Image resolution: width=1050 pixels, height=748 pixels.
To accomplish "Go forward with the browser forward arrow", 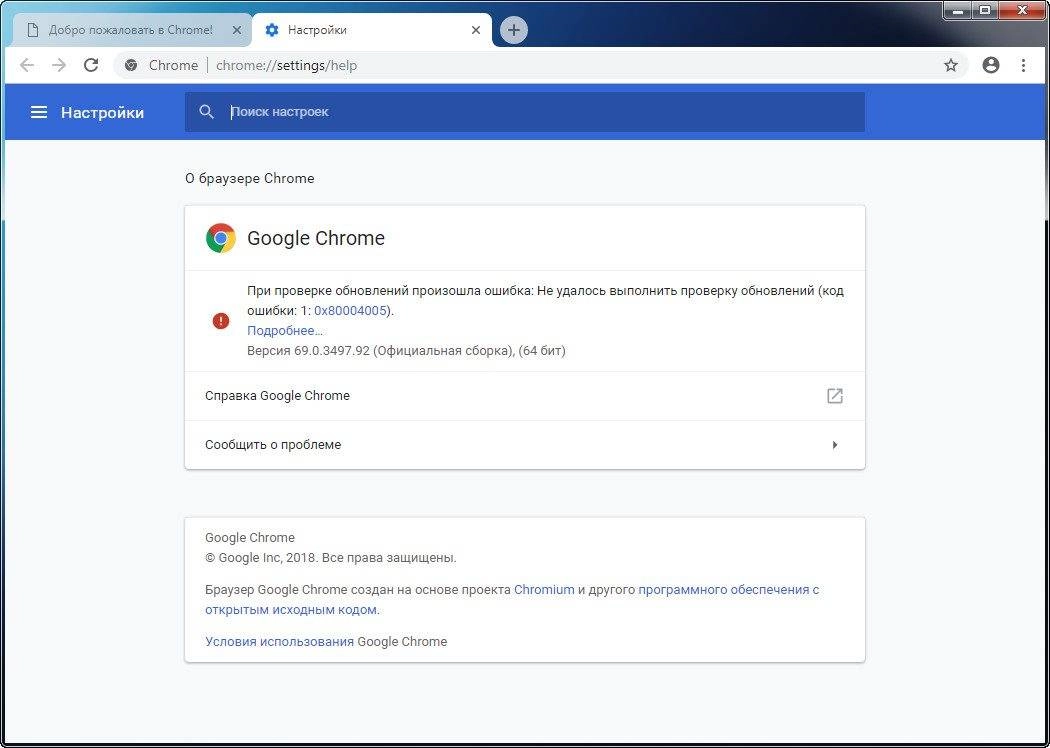I will coord(59,65).
